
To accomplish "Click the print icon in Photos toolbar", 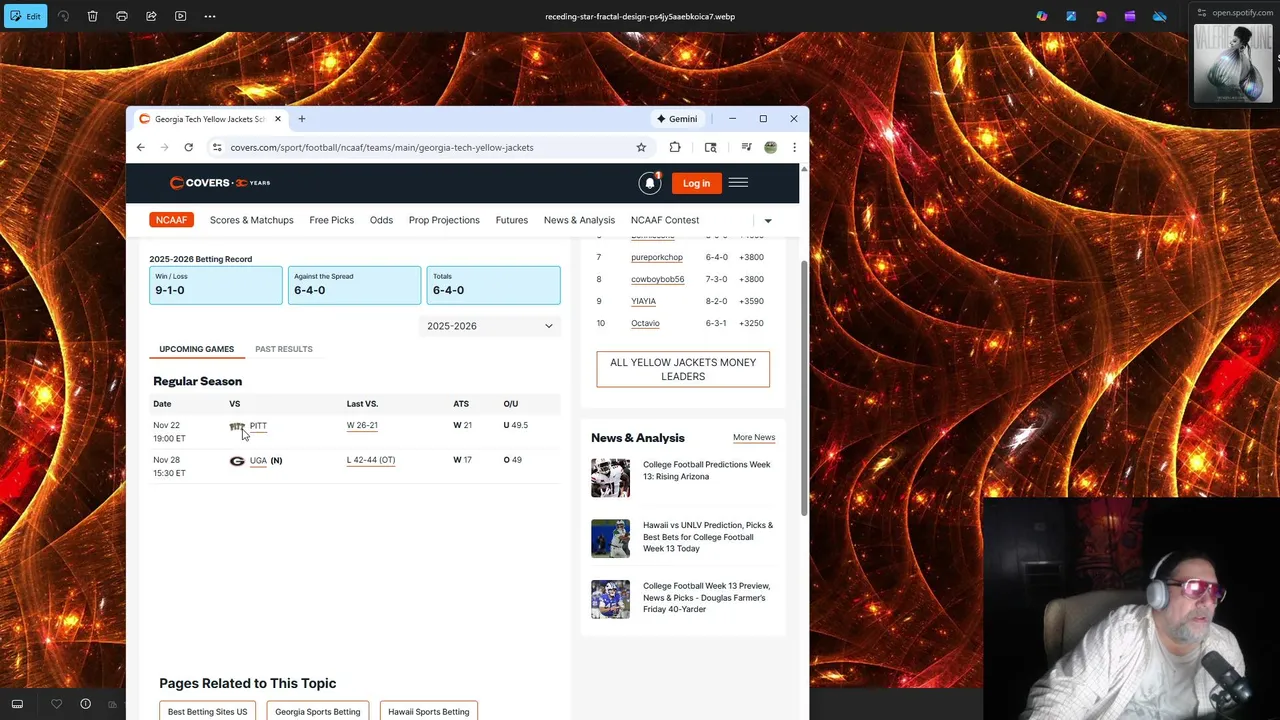I will click(x=122, y=16).
